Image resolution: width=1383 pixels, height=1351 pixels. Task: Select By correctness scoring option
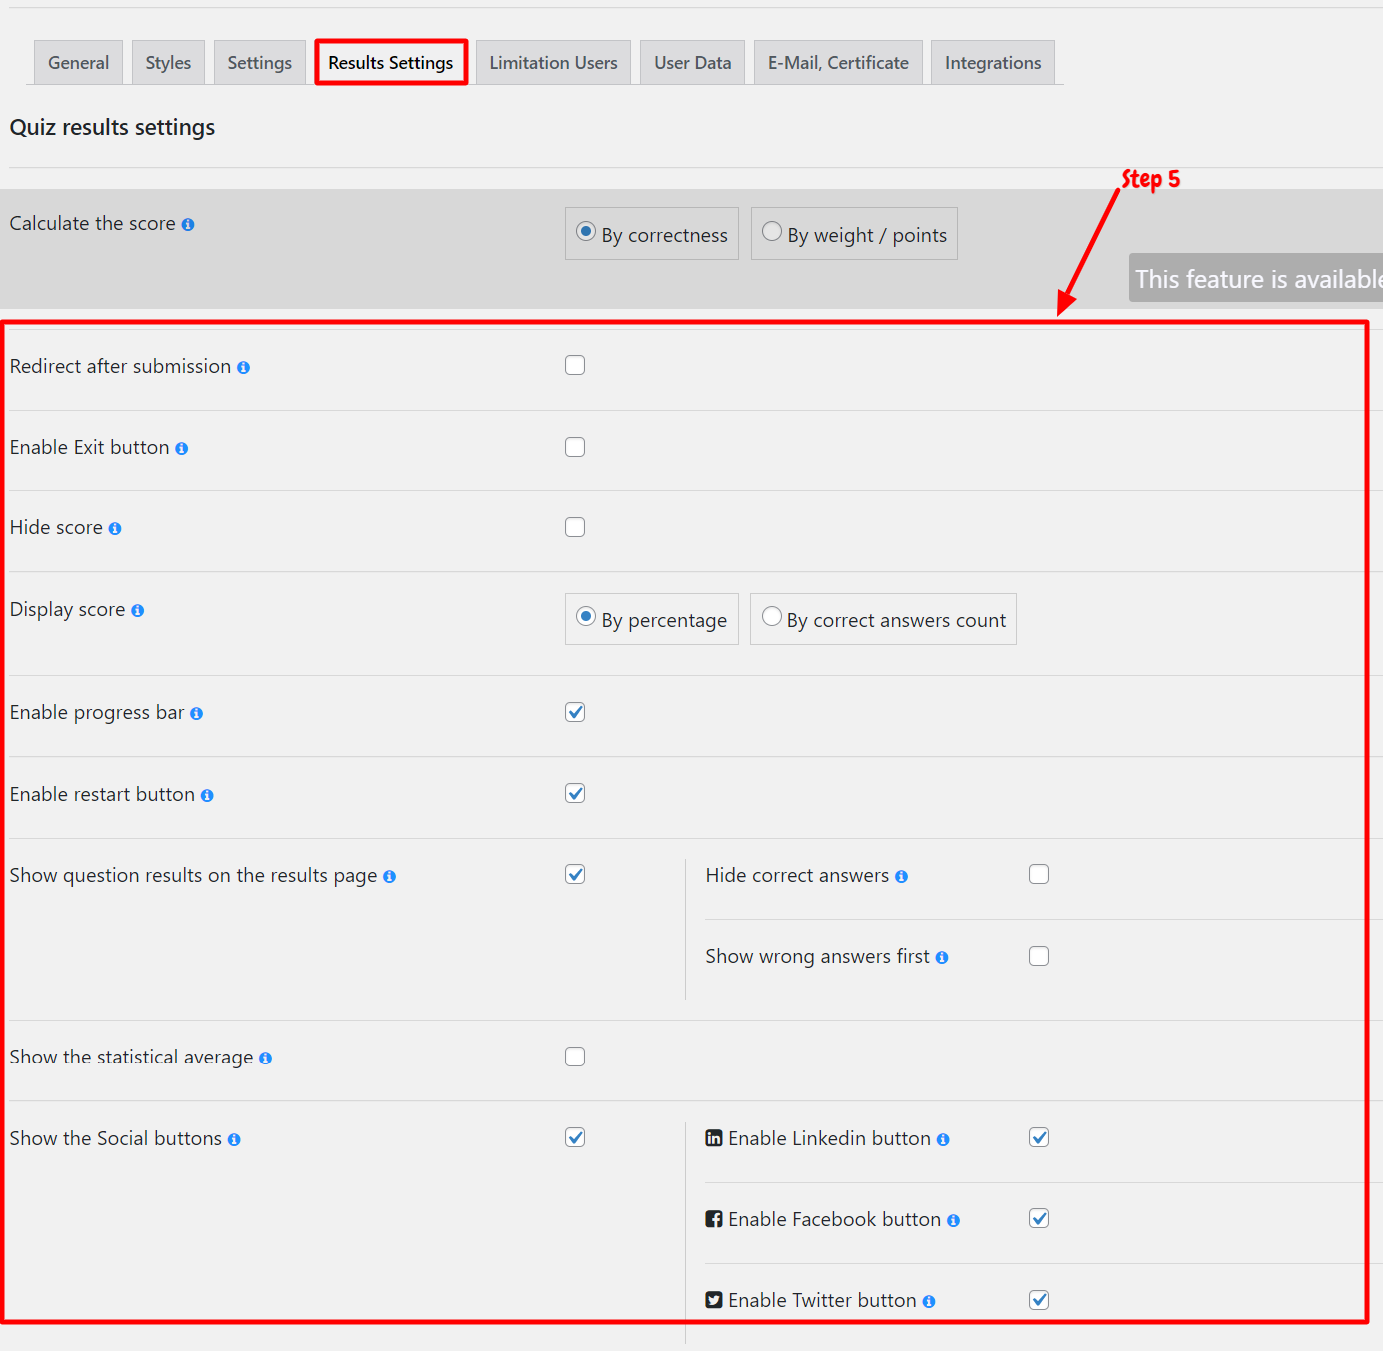652,234
